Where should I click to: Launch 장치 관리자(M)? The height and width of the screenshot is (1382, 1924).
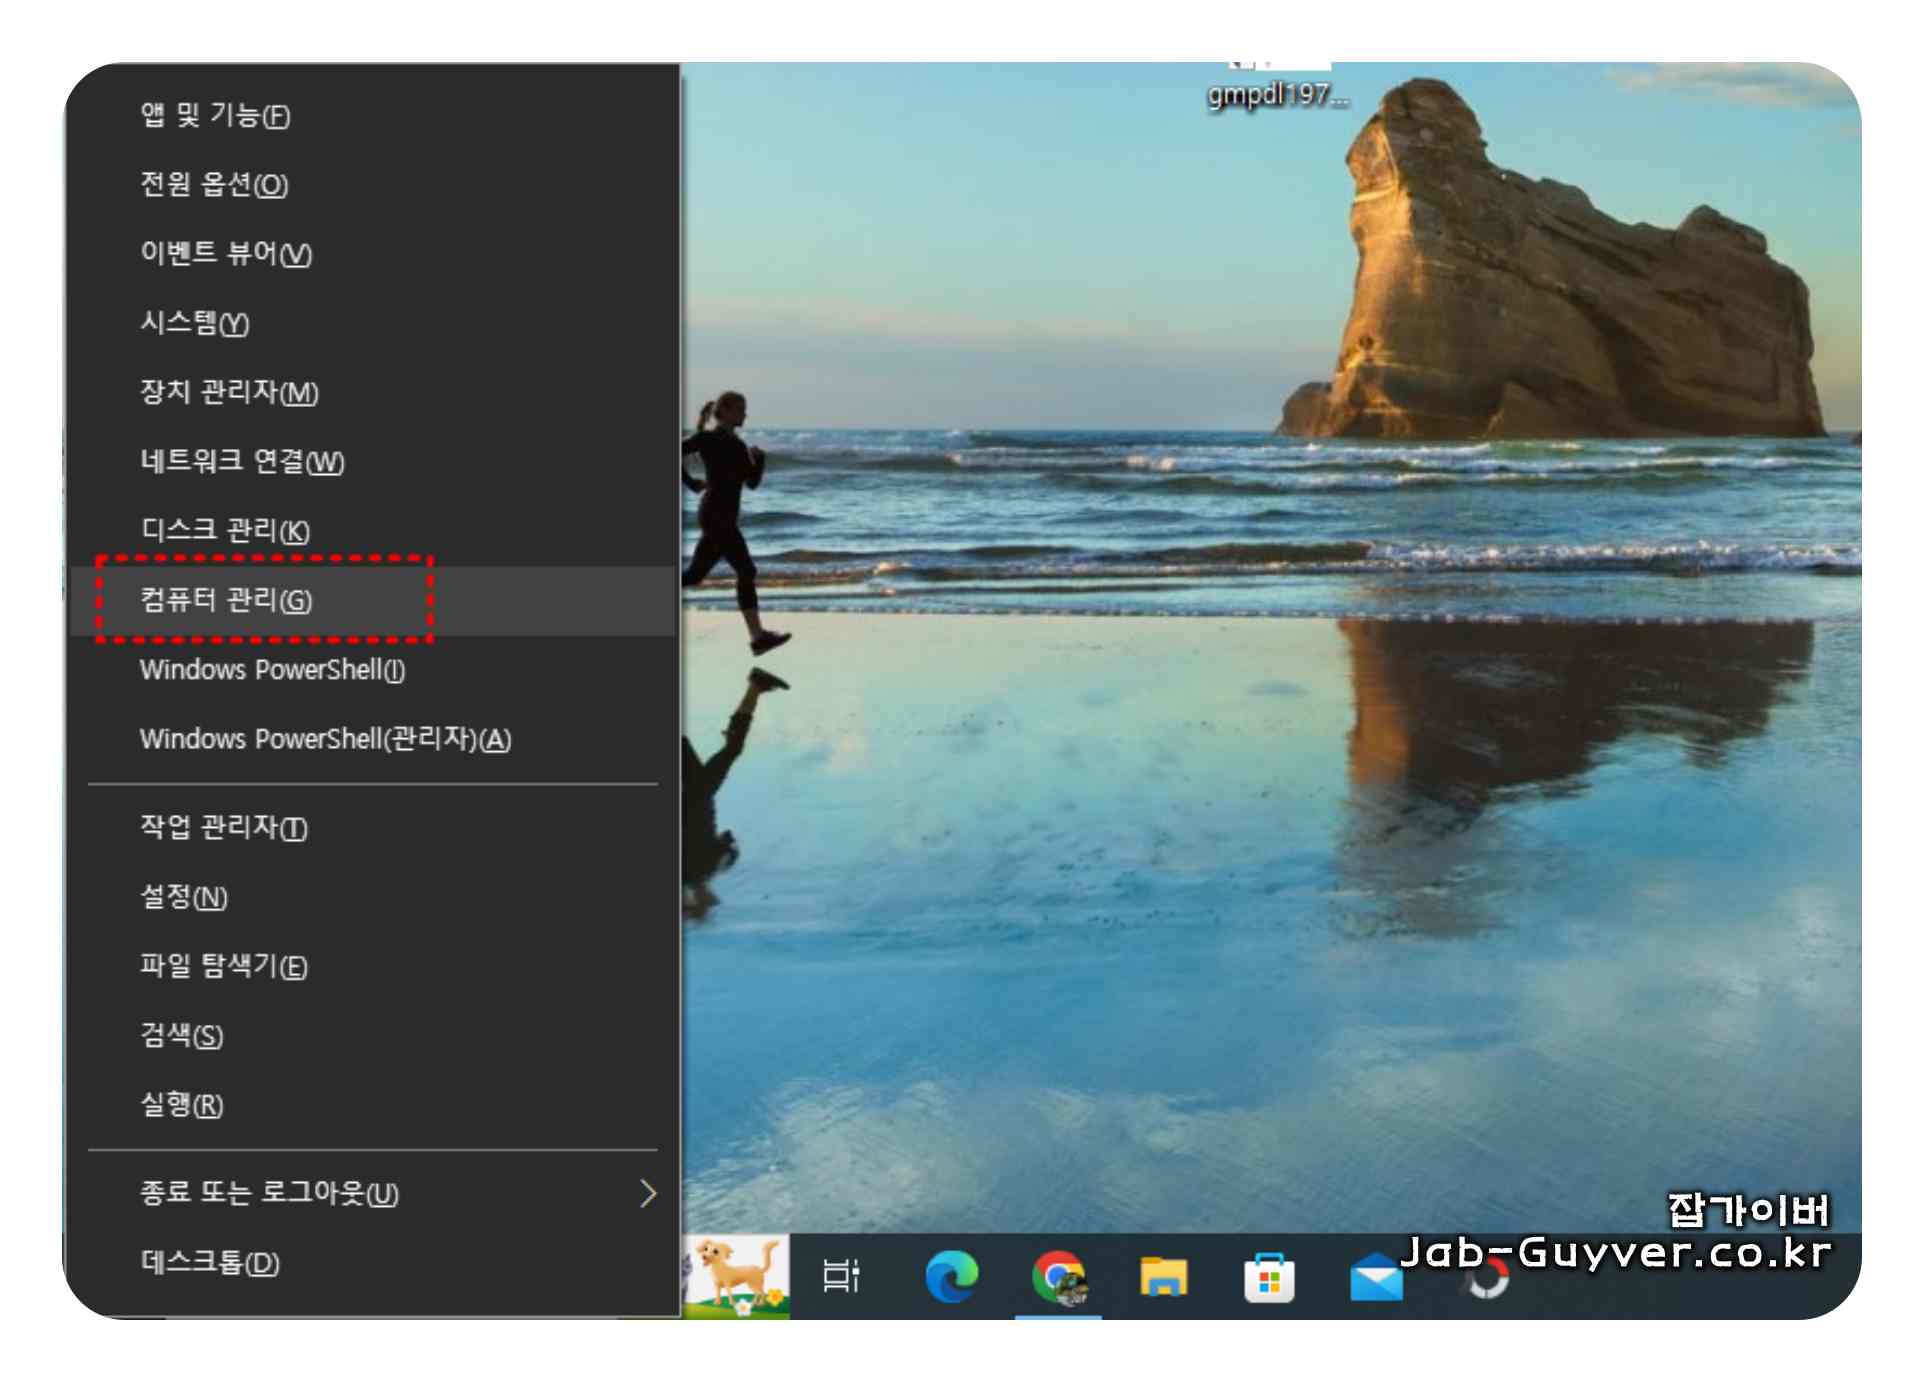pos(374,391)
